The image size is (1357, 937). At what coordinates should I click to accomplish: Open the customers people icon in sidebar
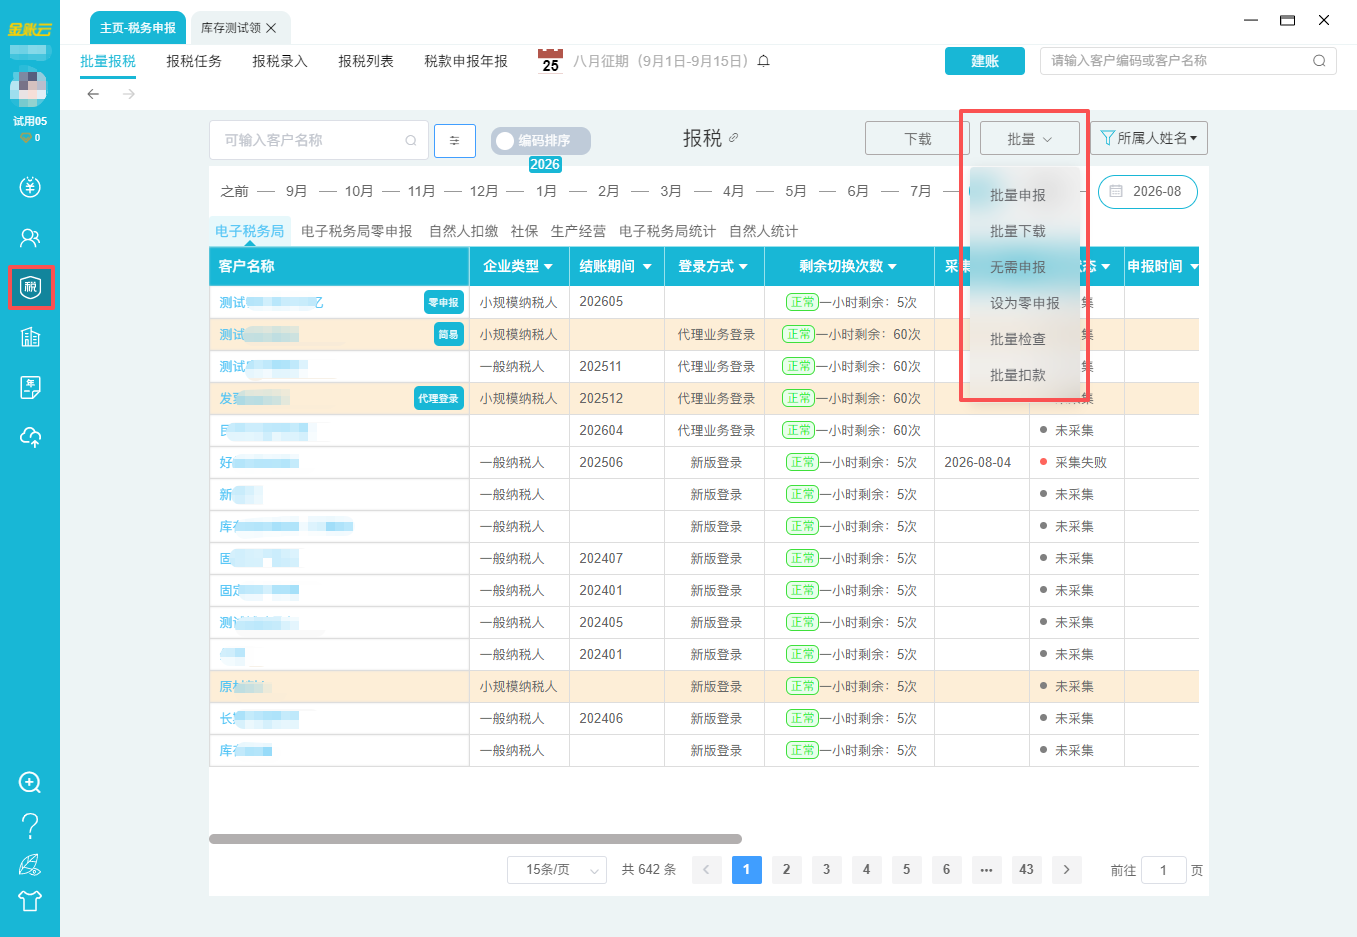pos(30,238)
